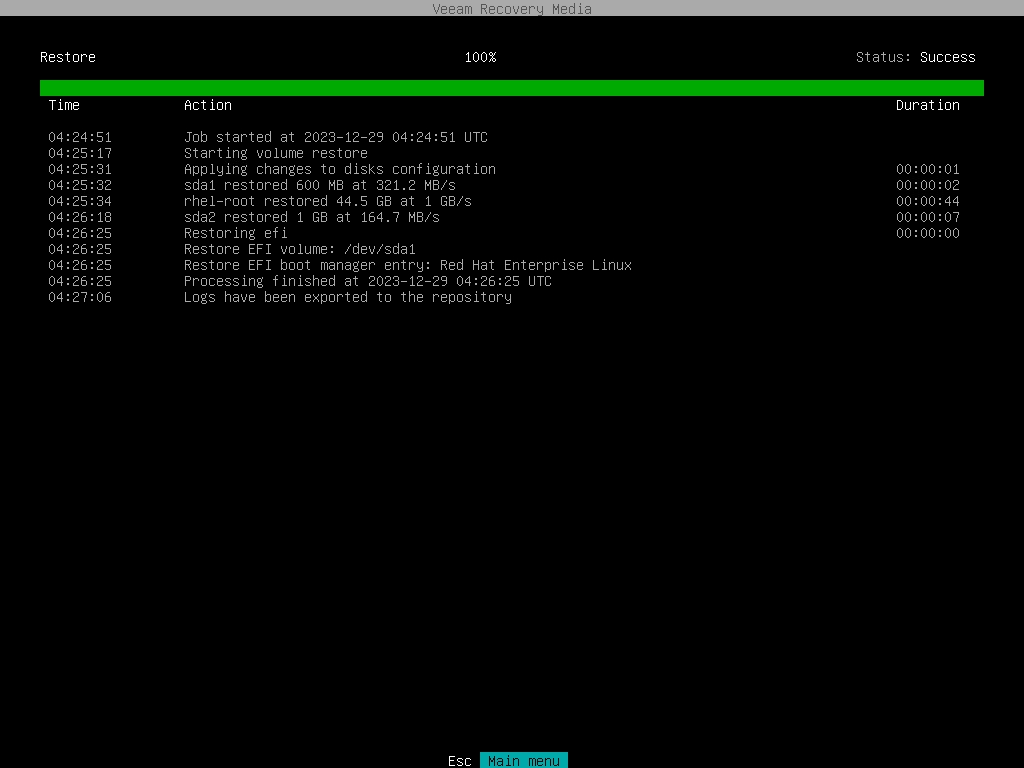Select the 'sda1 restored 600 MB' row
Screen dimensions: 1024x768
[x=319, y=185]
